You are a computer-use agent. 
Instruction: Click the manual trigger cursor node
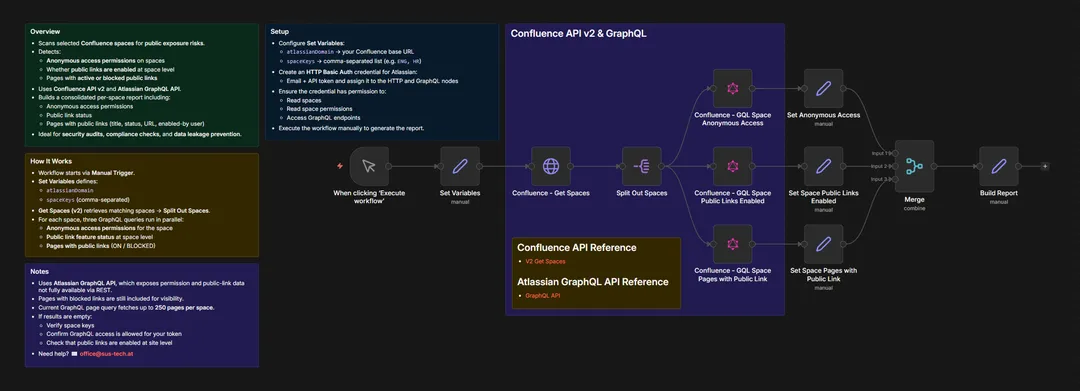pyautogui.click(x=369, y=166)
